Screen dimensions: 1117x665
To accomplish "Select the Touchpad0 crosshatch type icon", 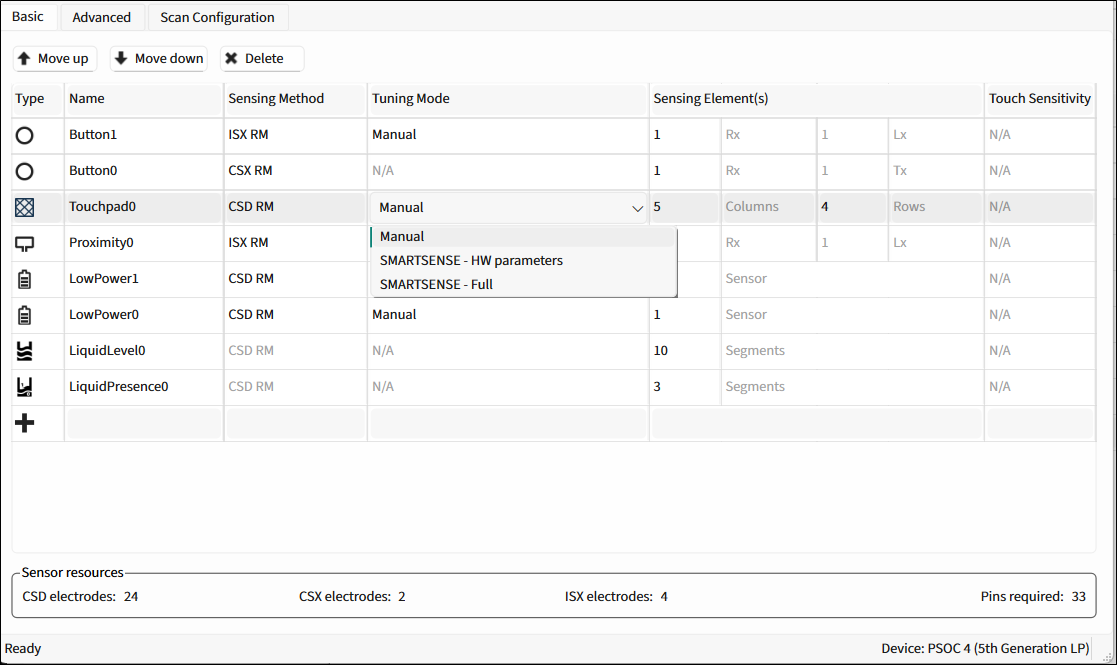I will [x=25, y=207].
